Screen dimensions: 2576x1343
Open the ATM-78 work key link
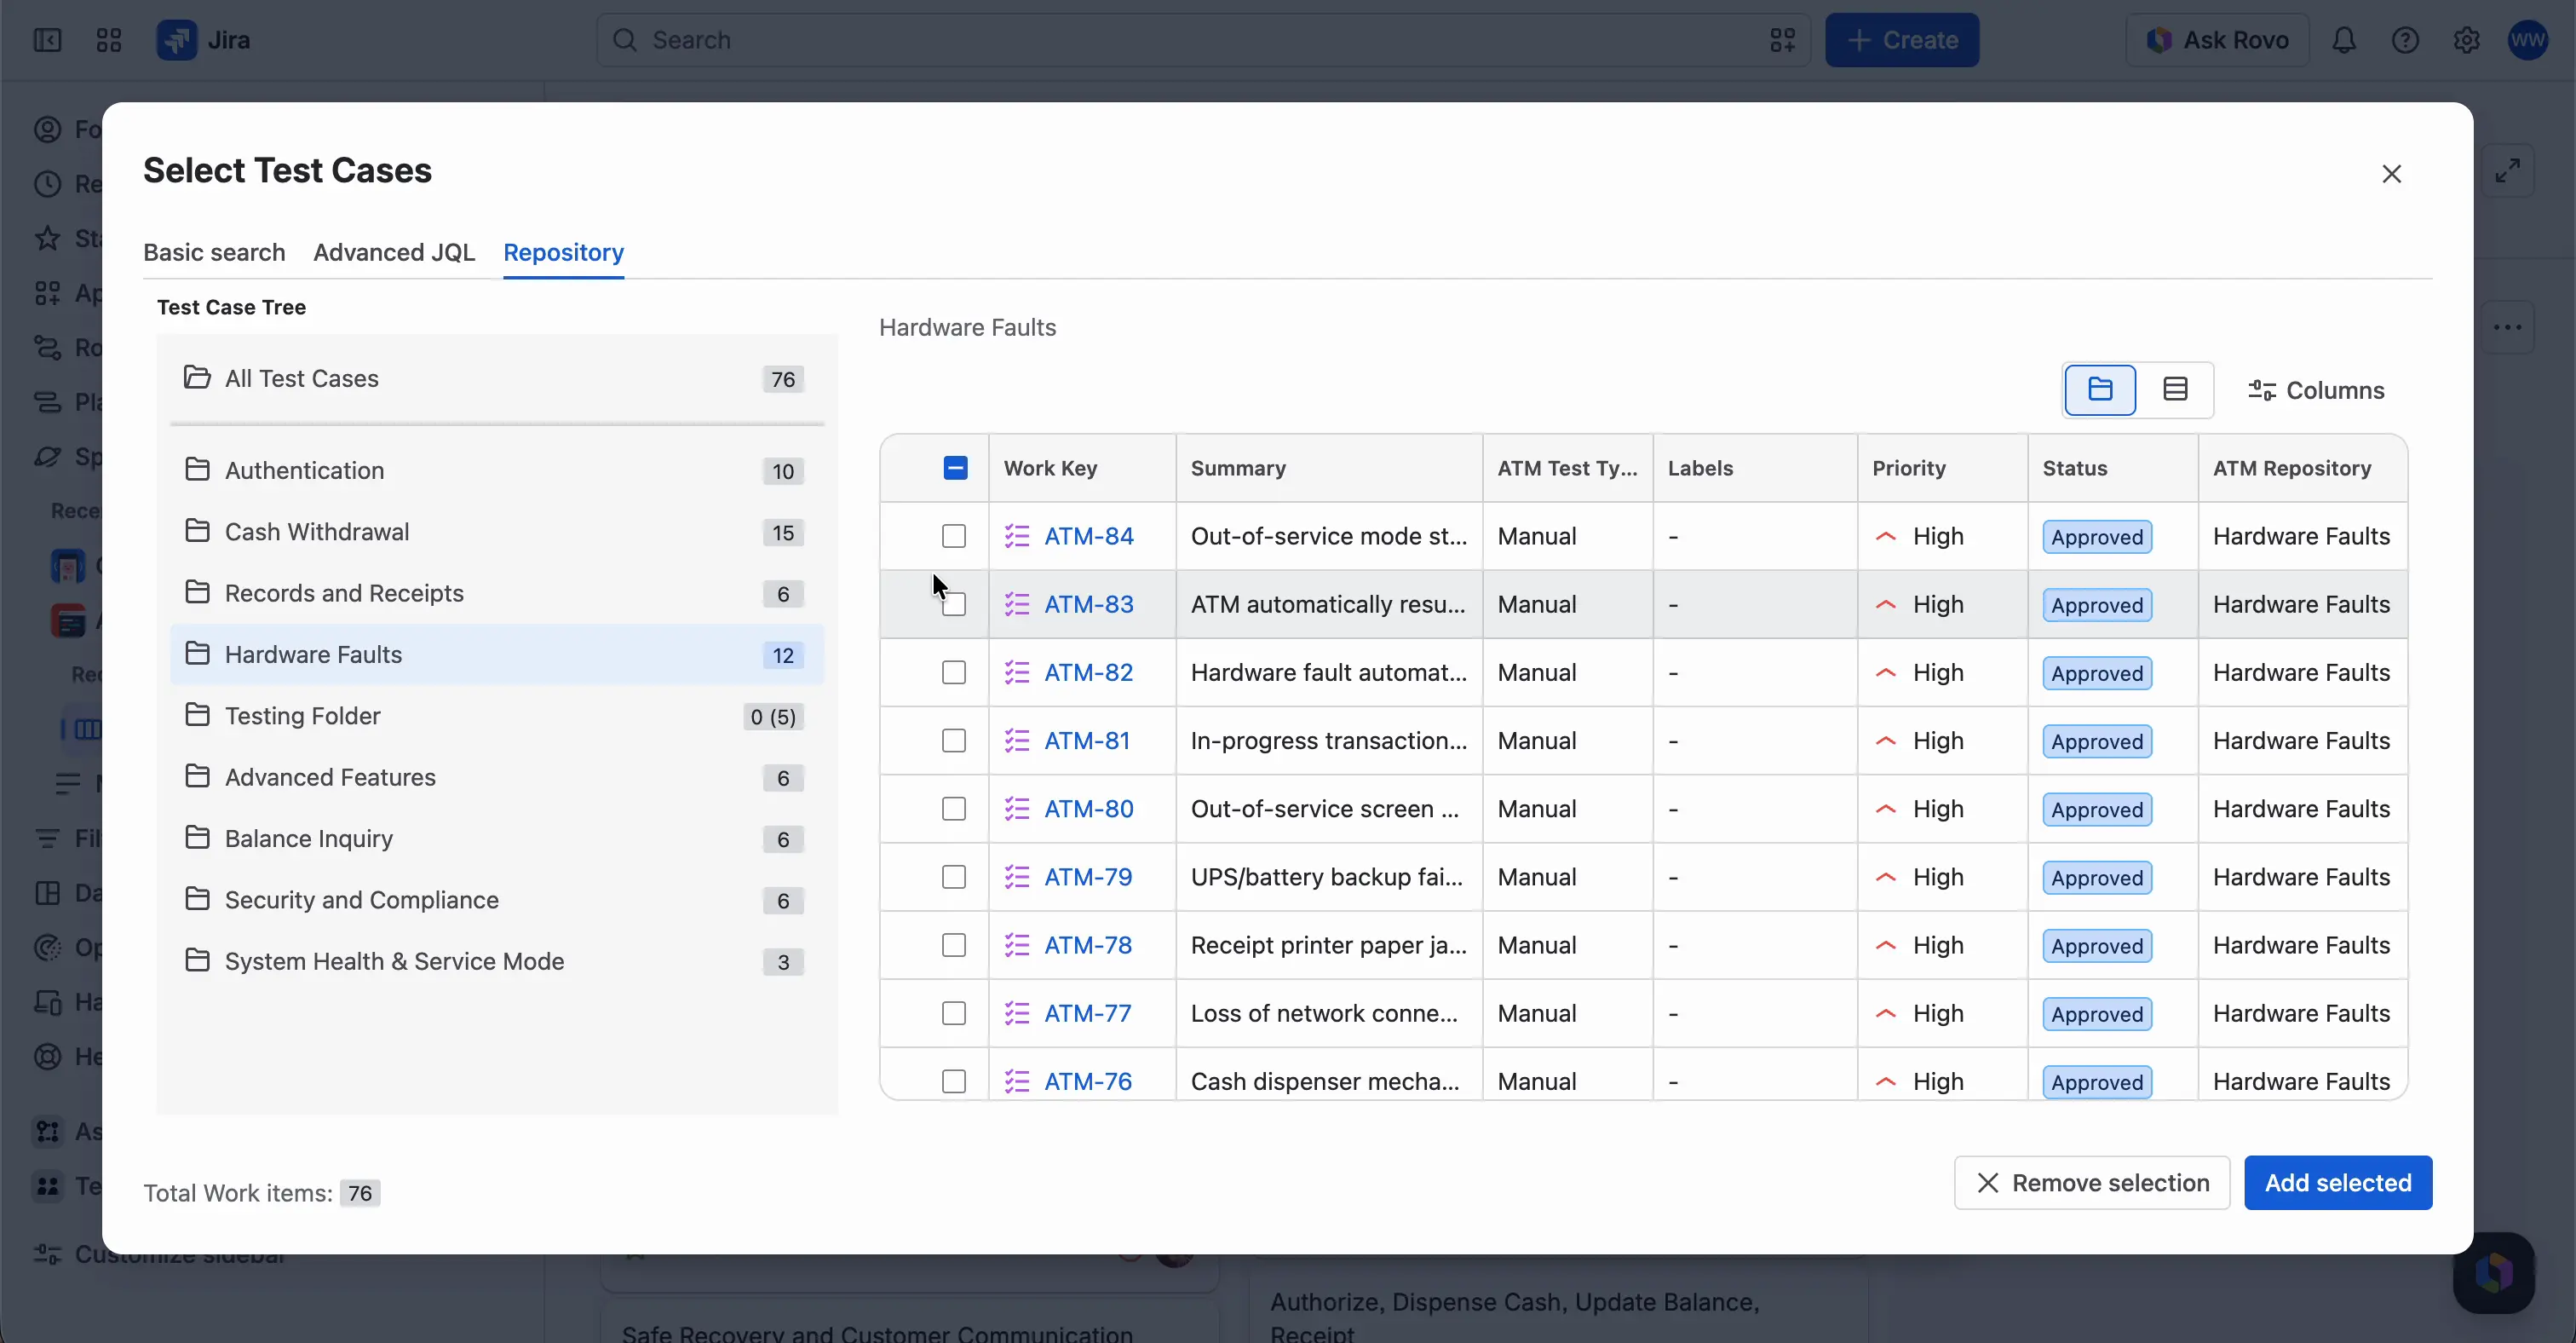(x=1087, y=945)
